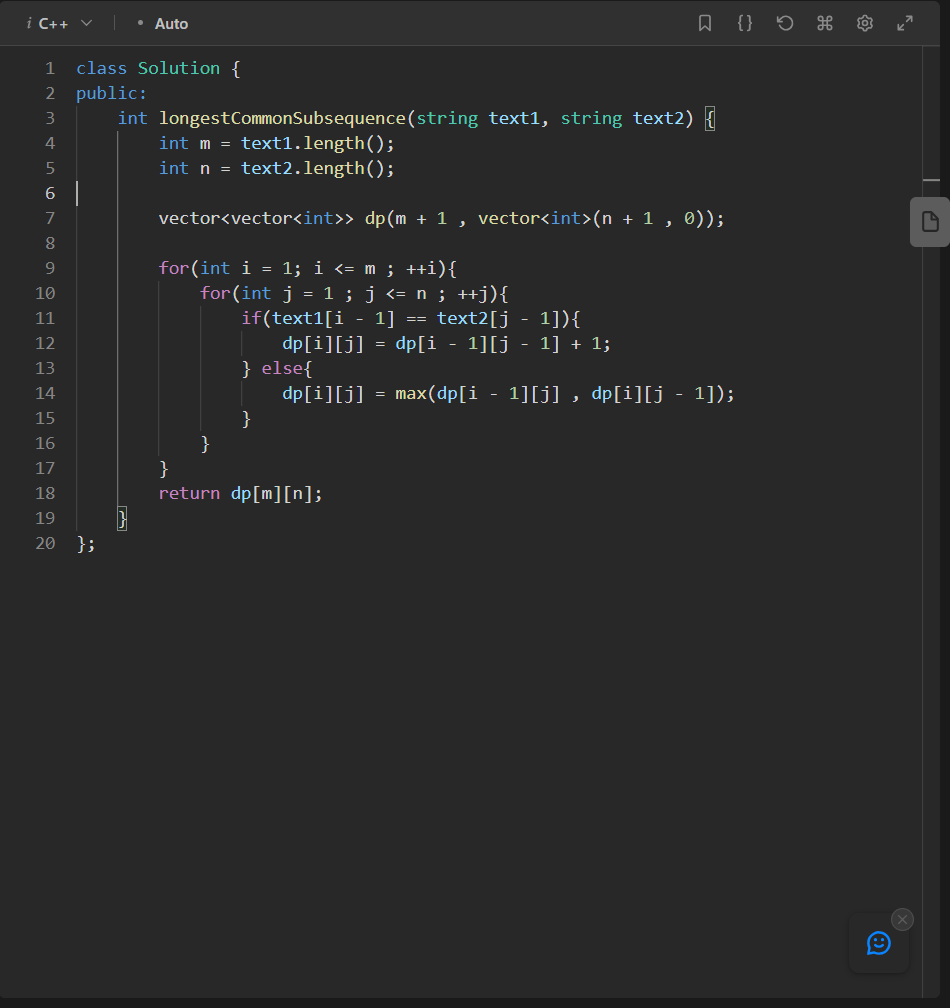Click the editor minimap scrollbar marker
Image resolution: width=950 pixels, height=1008 pixels.
tap(931, 180)
